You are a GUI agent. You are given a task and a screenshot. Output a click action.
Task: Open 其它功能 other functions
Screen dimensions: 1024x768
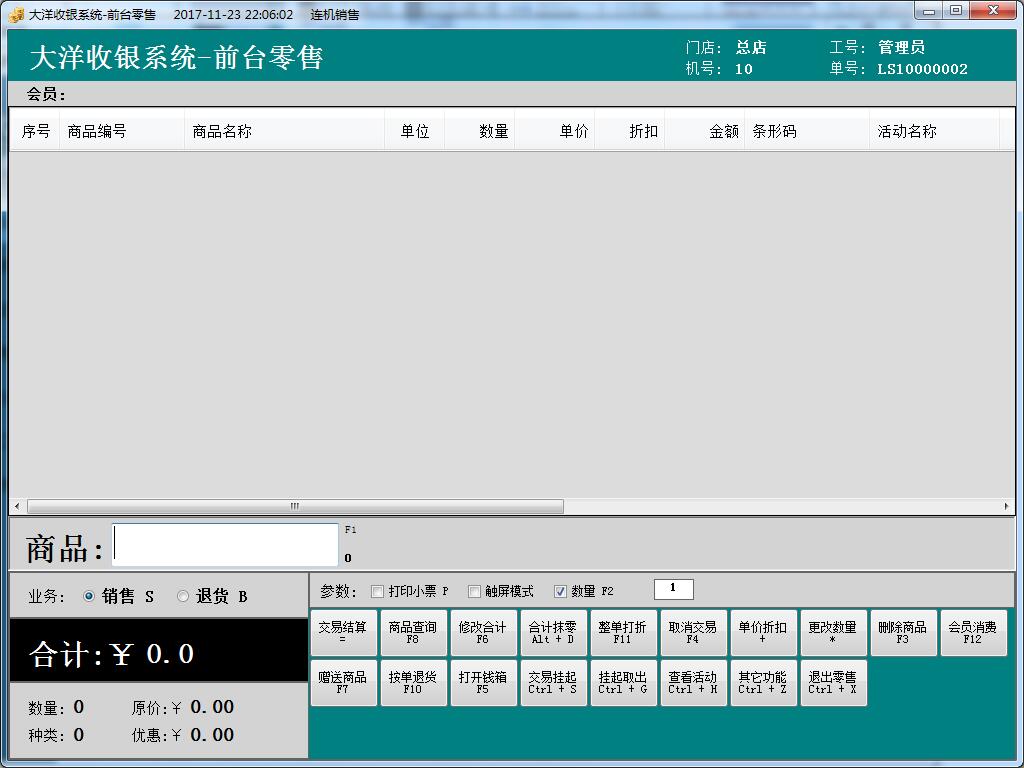pyautogui.click(x=763, y=683)
